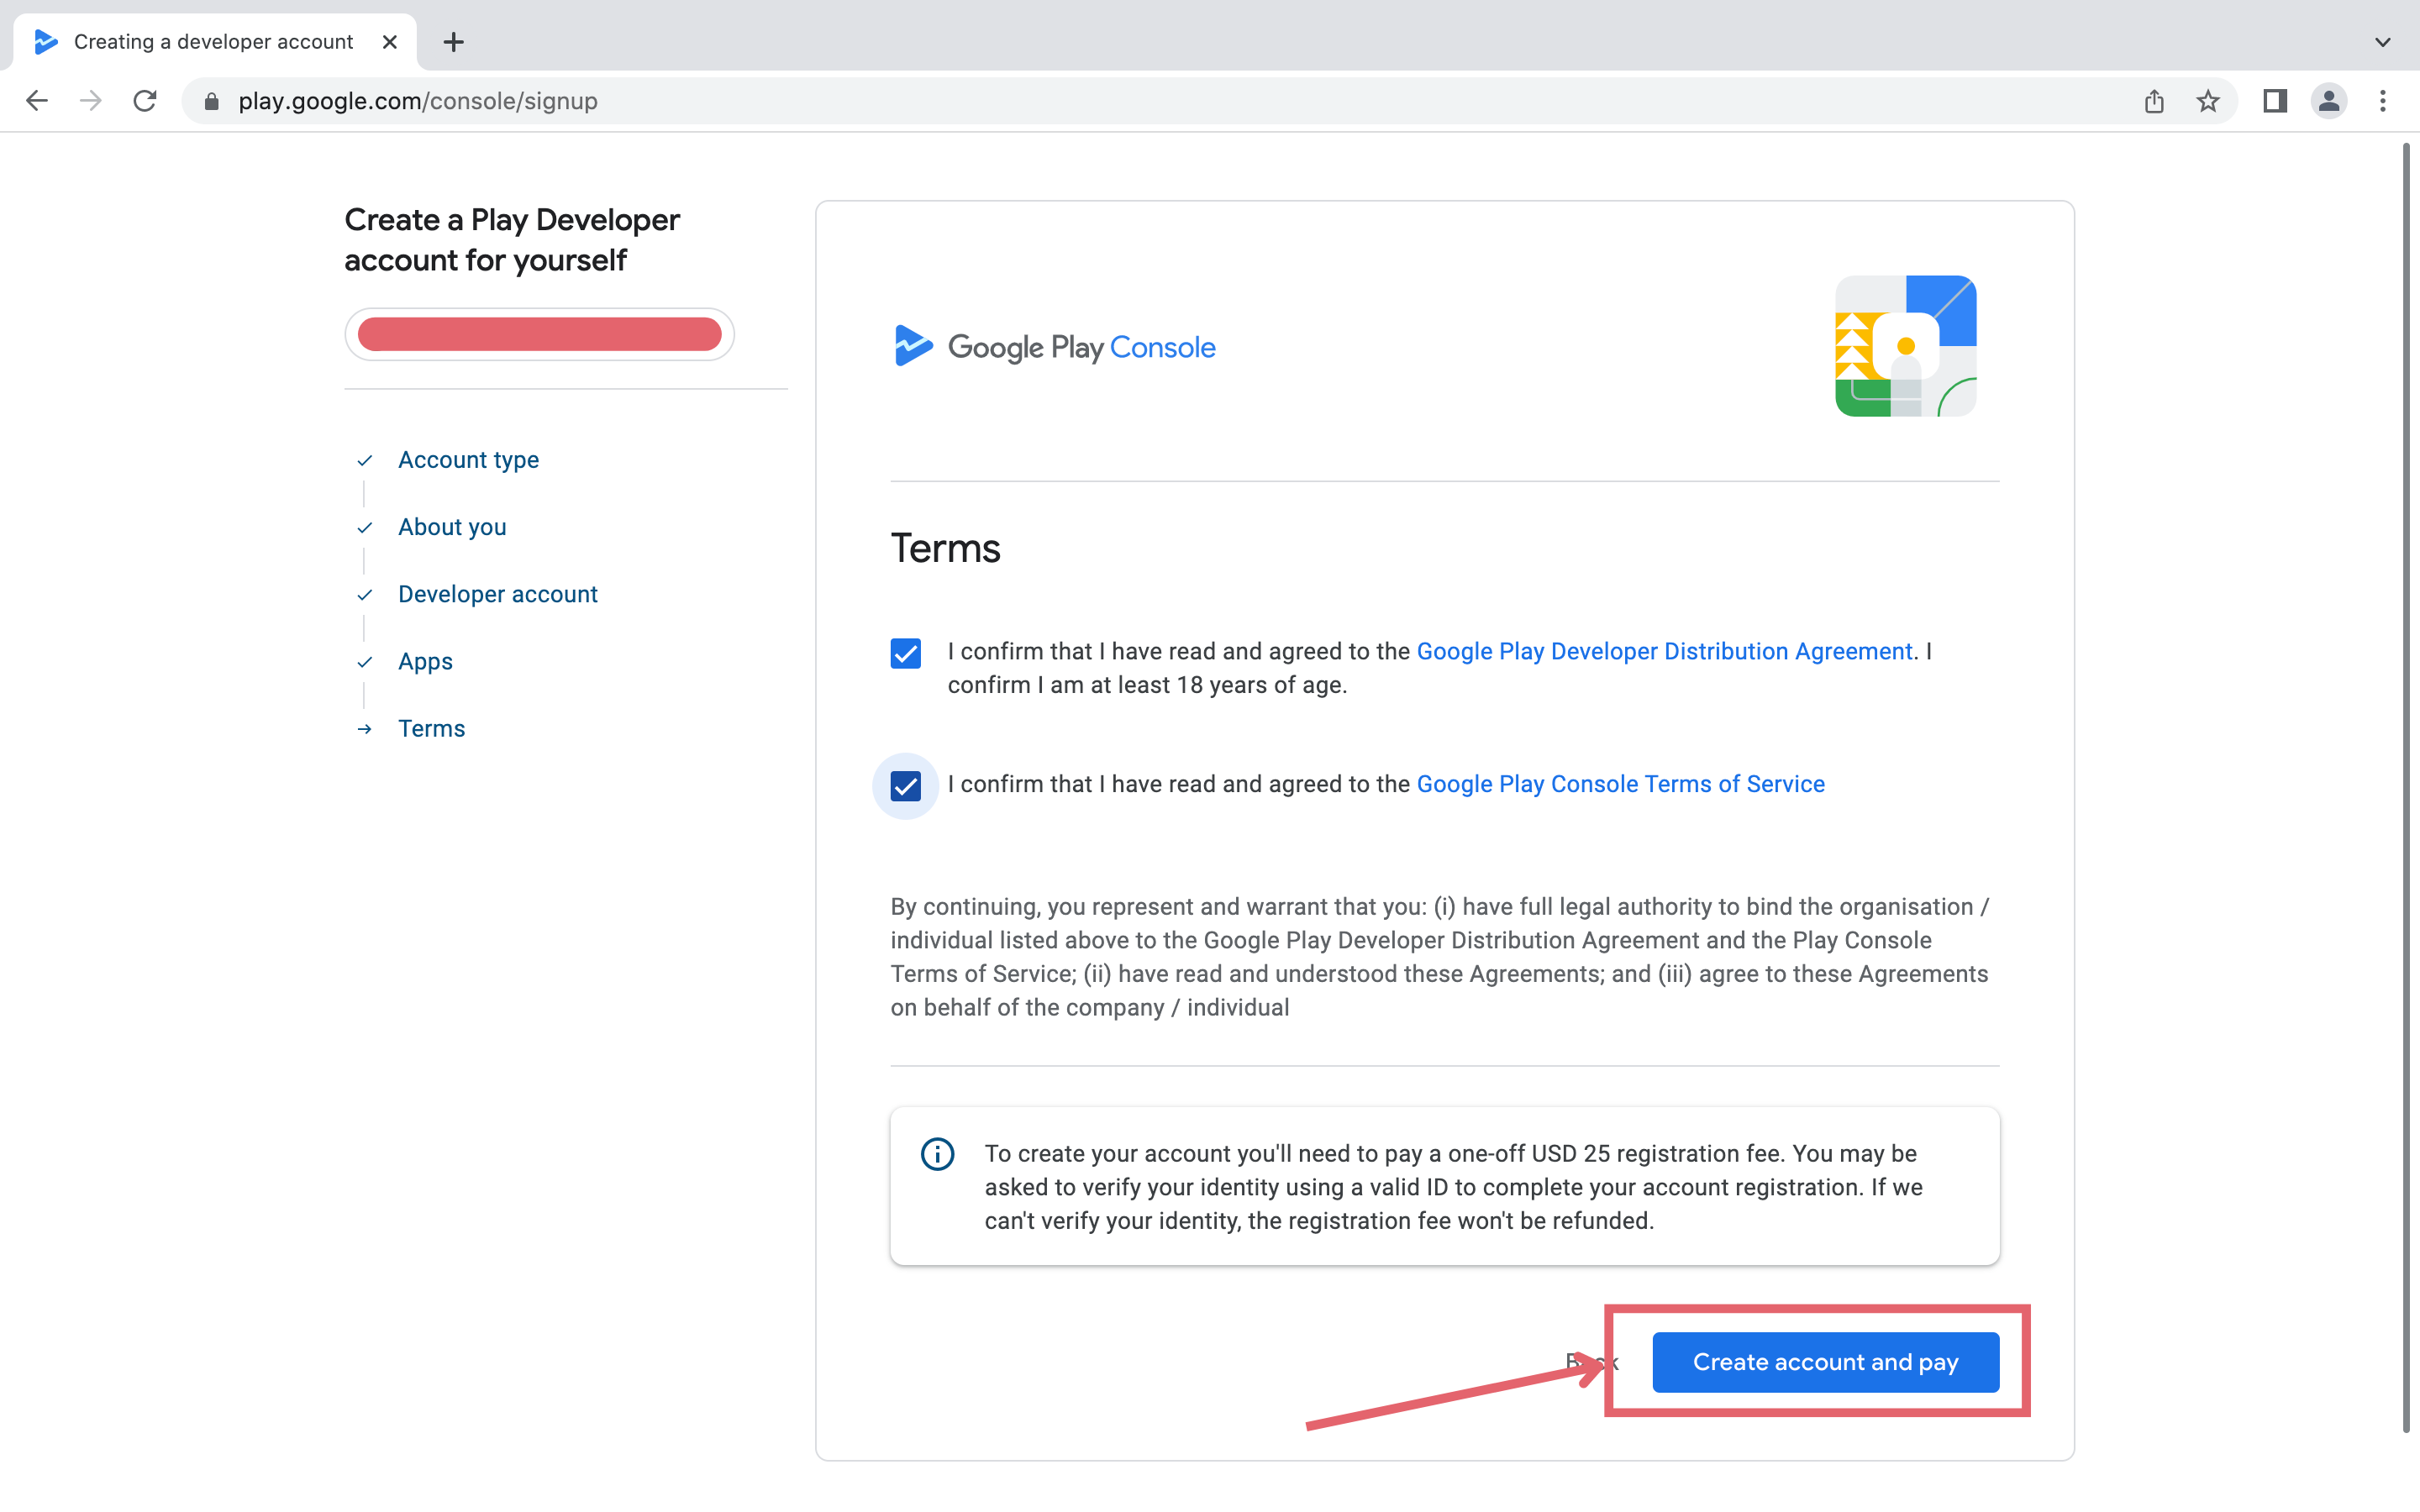This screenshot has width=2420, height=1512.
Task: Untick the Developer Distribution Agreement checkbox
Action: tap(906, 653)
